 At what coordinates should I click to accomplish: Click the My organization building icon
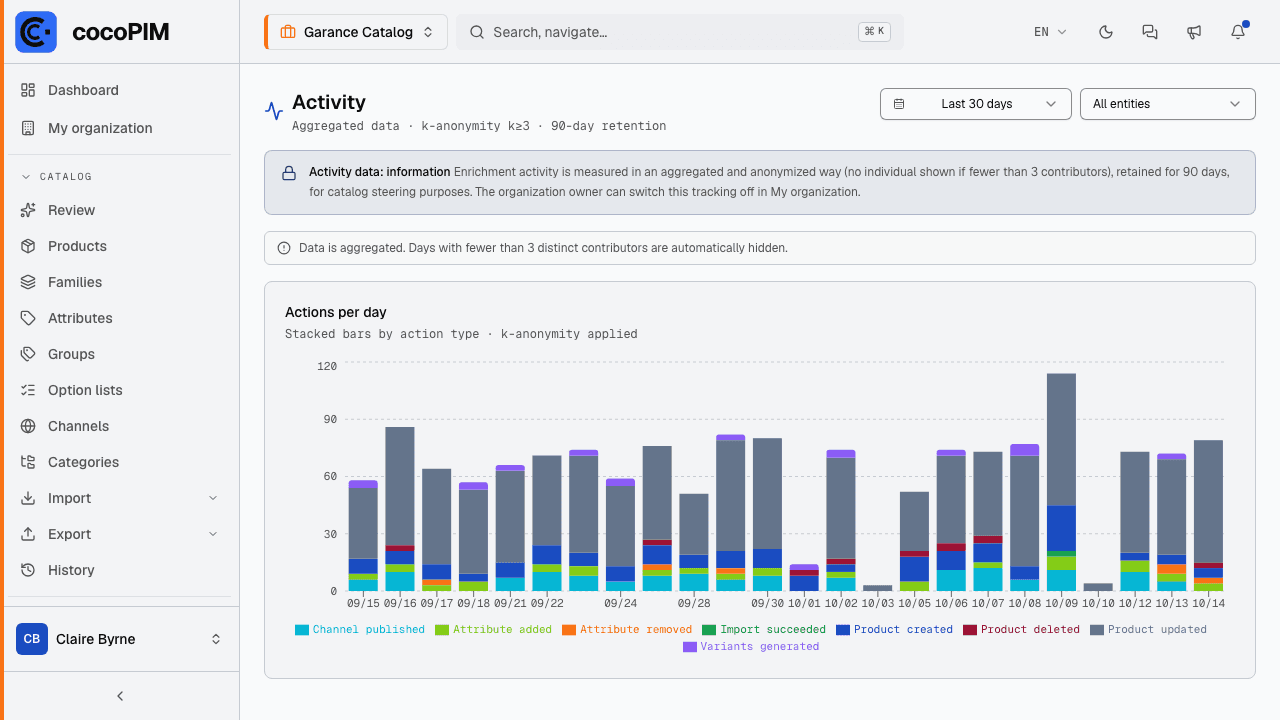(28, 128)
